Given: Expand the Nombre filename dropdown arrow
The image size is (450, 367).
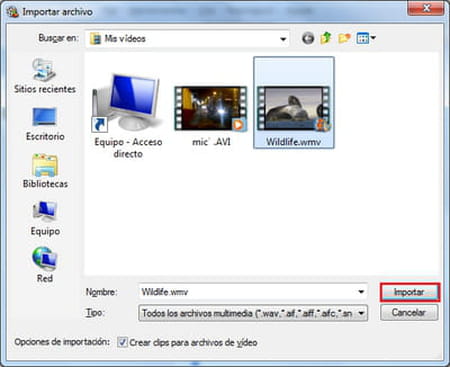Looking at the screenshot, I should coord(361,292).
